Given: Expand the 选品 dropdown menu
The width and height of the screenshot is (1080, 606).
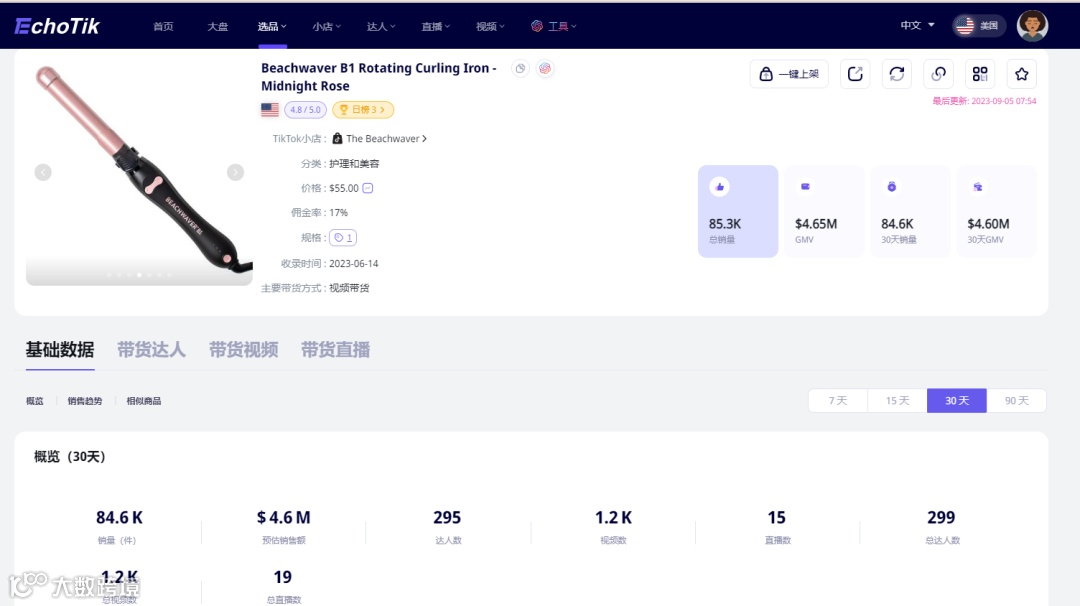Looking at the screenshot, I should (x=272, y=26).
